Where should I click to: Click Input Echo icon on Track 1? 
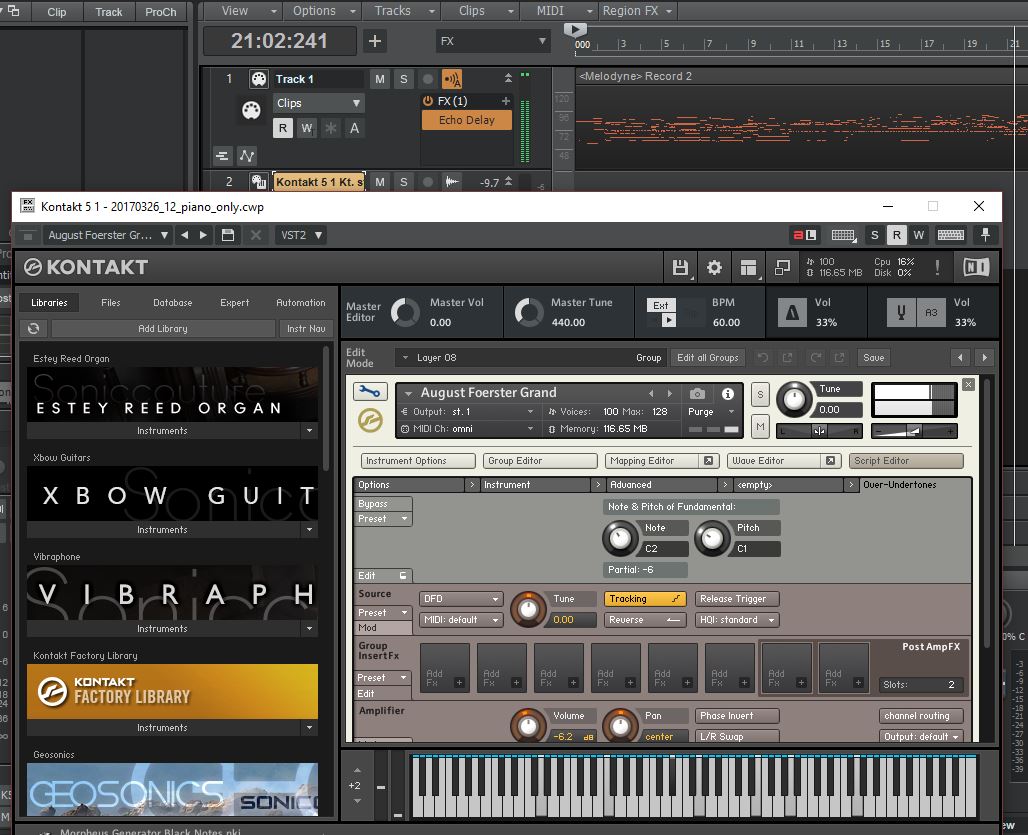click(452, 79)
